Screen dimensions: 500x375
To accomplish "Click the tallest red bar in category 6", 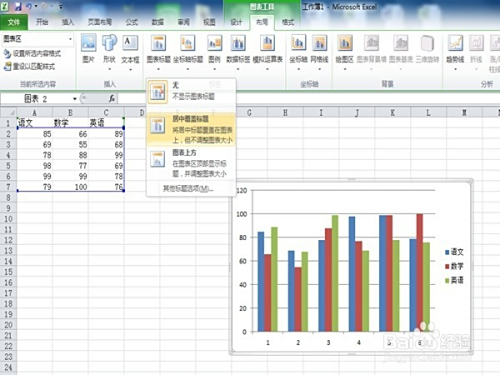I will [x=420, y=273].
